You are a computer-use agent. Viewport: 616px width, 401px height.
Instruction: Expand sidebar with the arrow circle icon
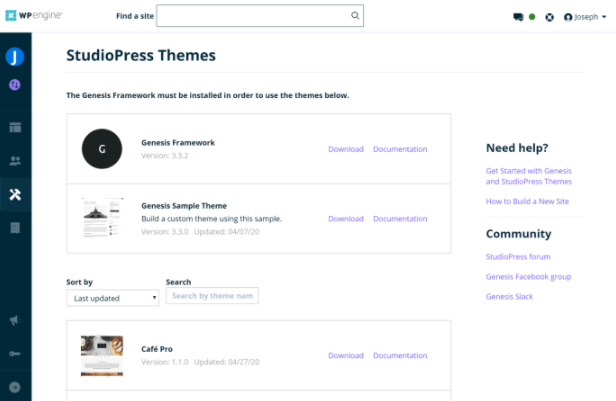pos(15,387)
